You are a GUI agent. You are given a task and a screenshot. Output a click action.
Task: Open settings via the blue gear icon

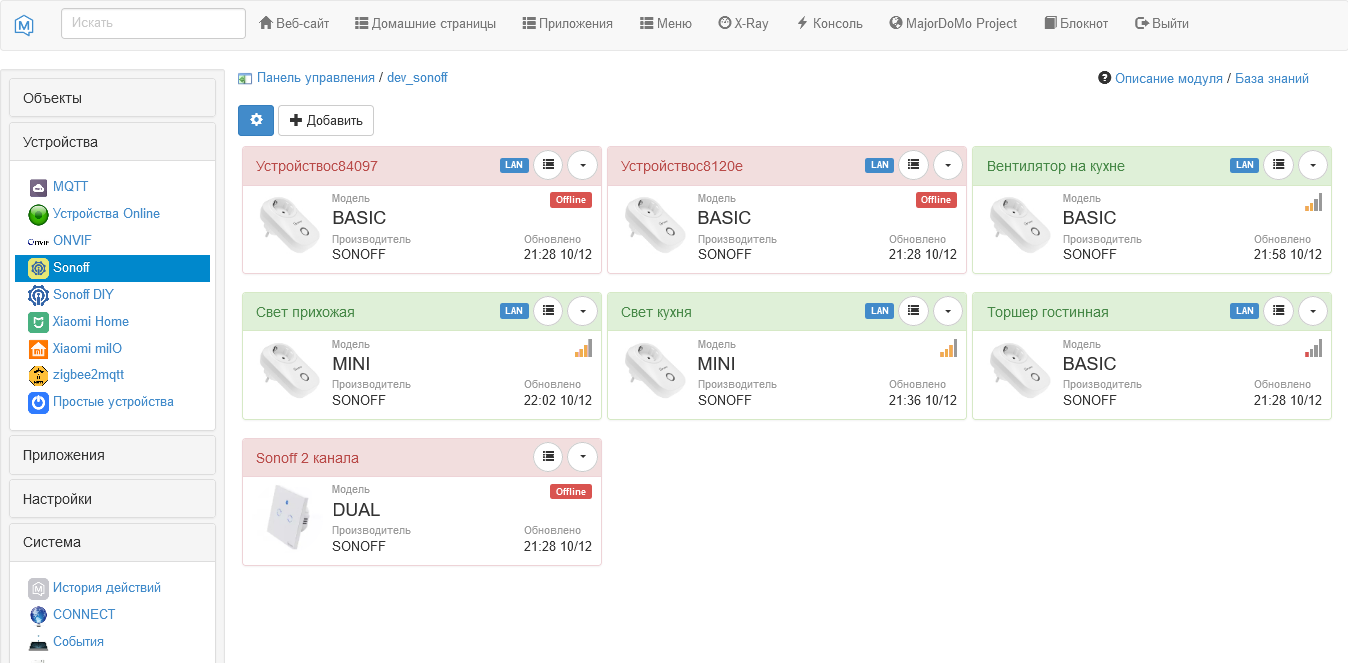coord(256,120)
